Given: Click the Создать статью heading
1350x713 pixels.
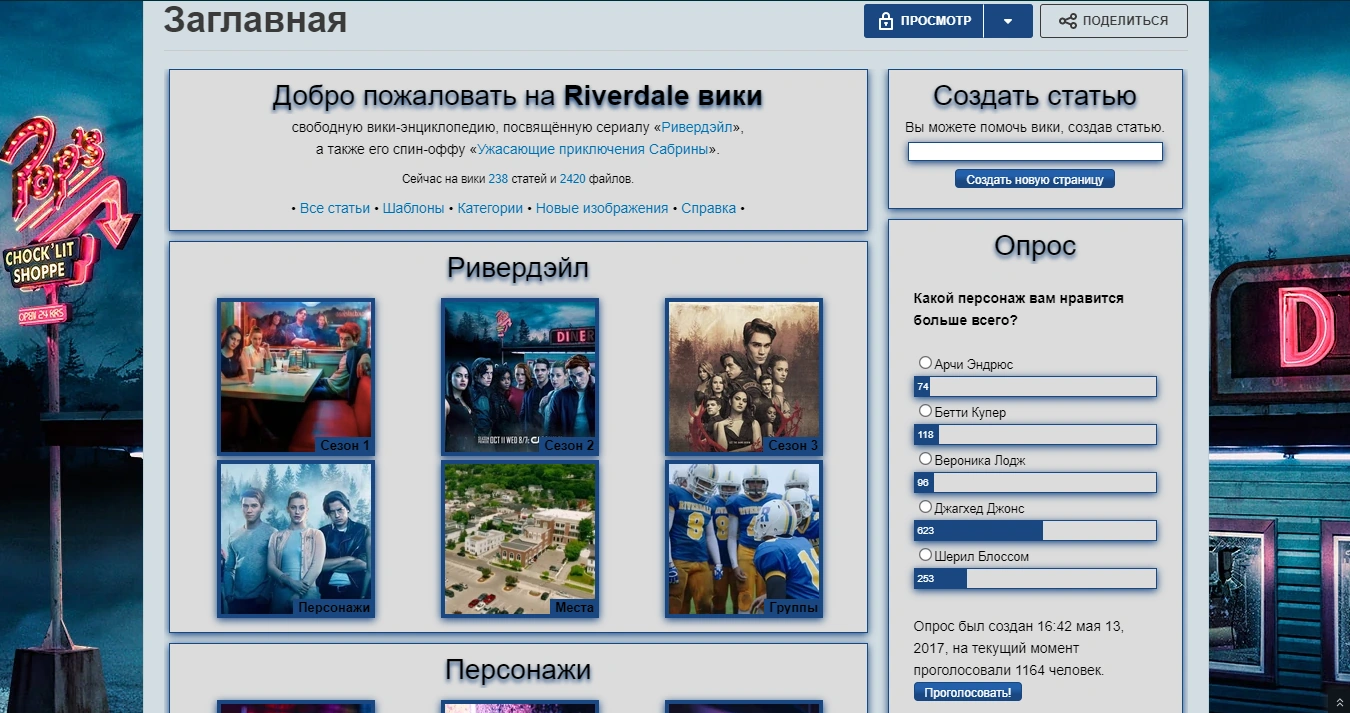Looking at the screenshot, I should pyautogui.click(x=1035, y=96).
